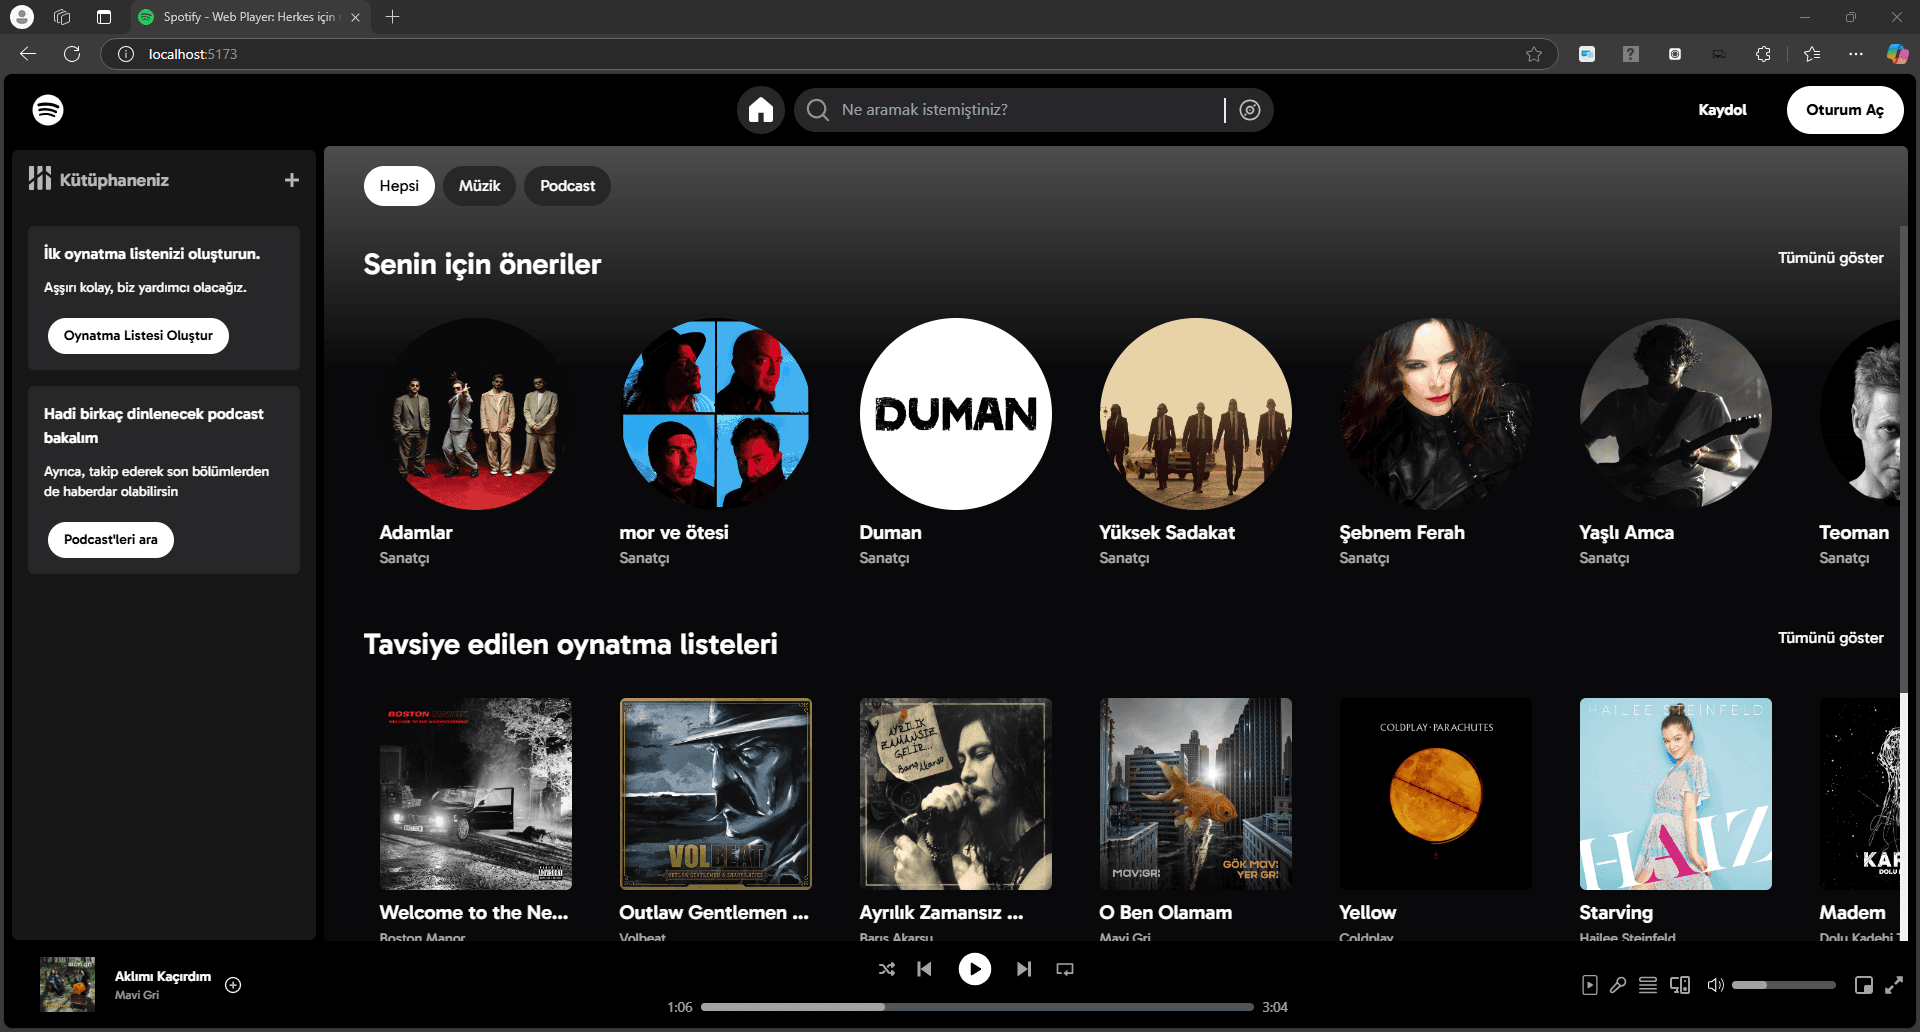Skip to previous track
Image resolution: width=1920 pixels, height=1032 pixels.
[925, 969]
